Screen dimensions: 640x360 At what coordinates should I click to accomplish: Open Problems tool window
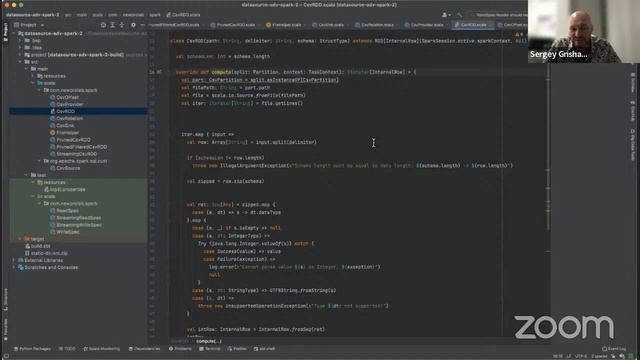pyautogui.click(x=180, y=349)
